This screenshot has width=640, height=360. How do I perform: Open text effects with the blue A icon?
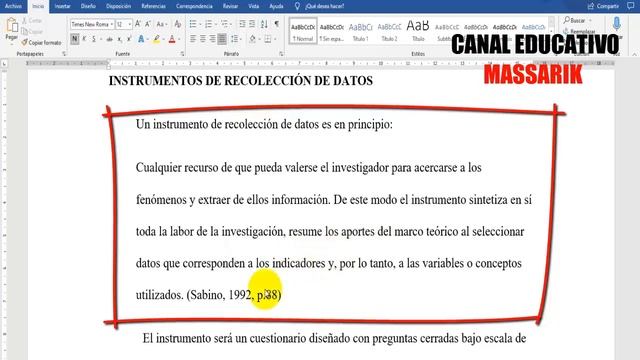[x=141, y=39]
